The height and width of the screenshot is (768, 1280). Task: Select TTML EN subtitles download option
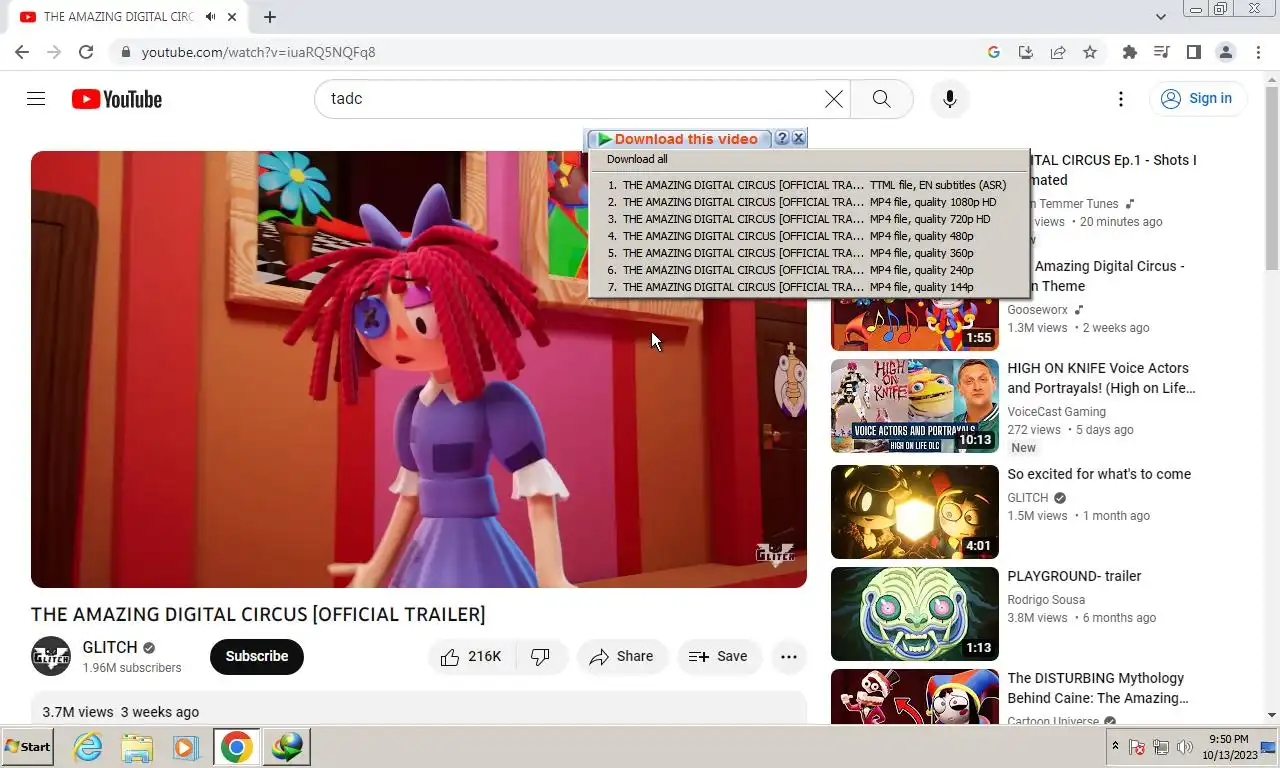coord(808,185)
